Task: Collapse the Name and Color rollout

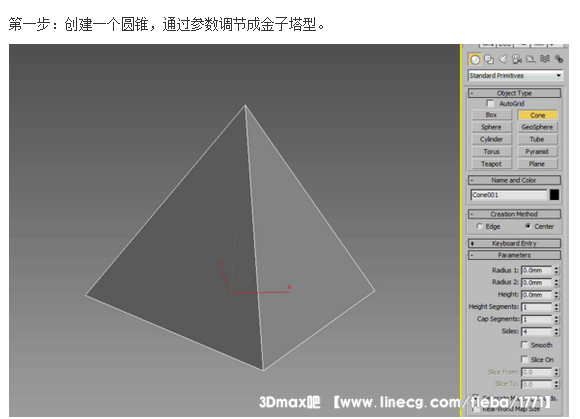Action: (x=515, y=180)
